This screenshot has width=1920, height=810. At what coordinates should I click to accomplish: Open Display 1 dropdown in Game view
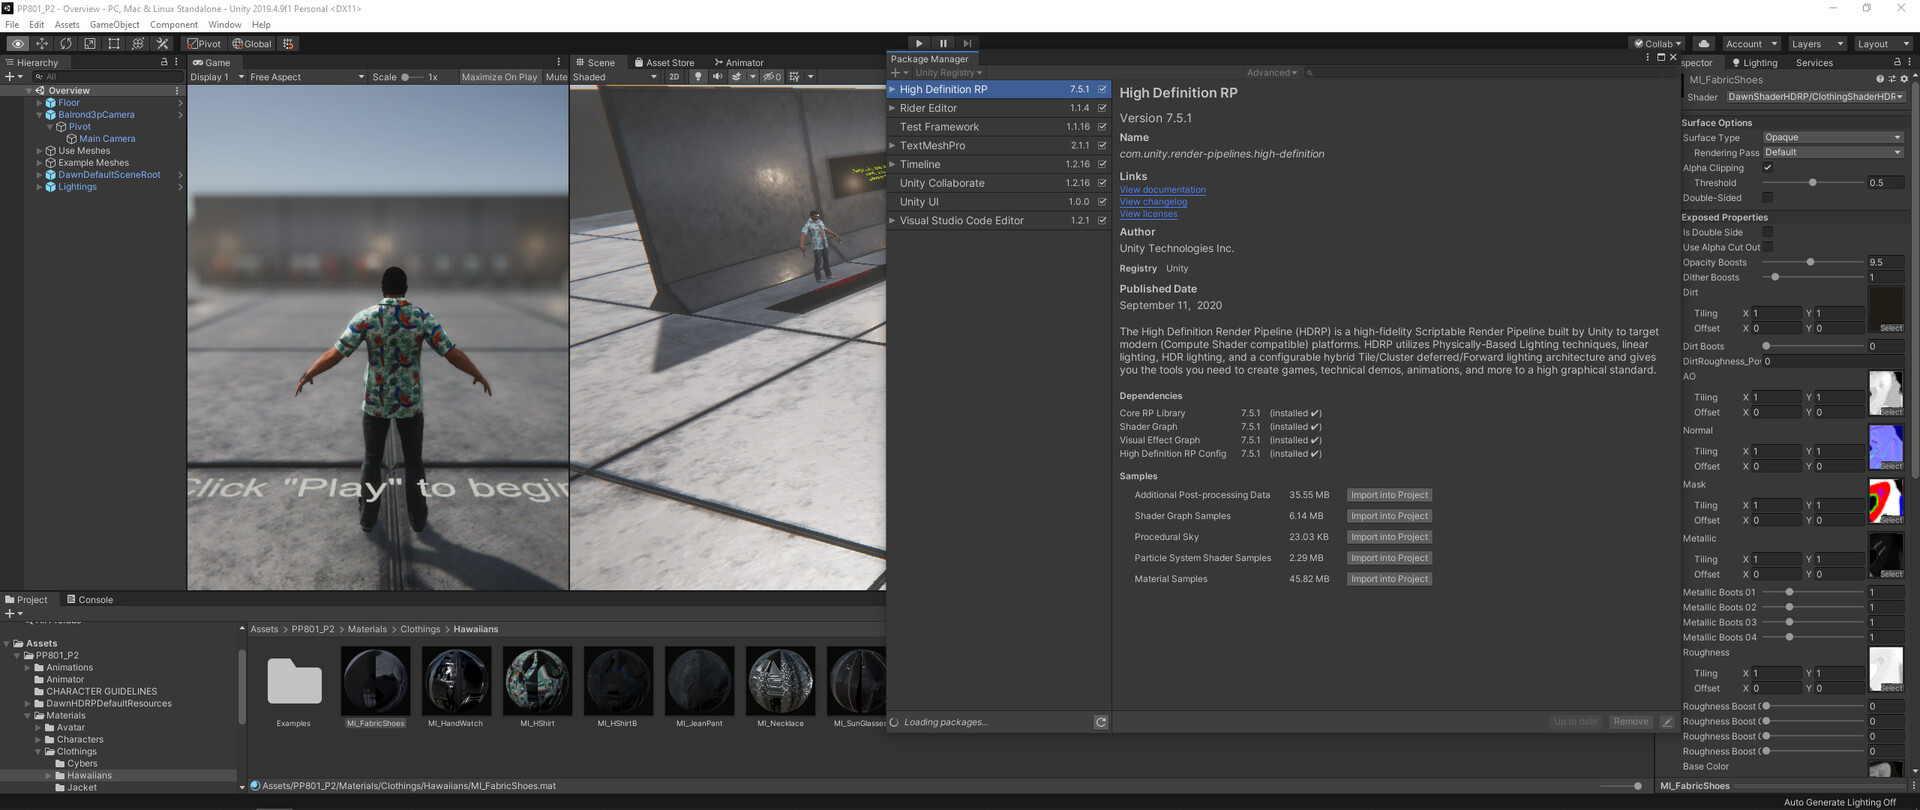(217, 77)
